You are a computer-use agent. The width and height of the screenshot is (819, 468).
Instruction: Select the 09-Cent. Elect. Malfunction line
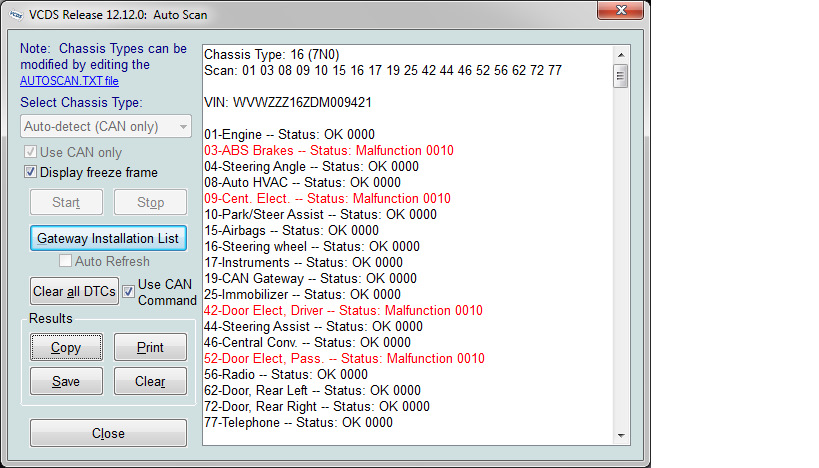click(327, 198)
